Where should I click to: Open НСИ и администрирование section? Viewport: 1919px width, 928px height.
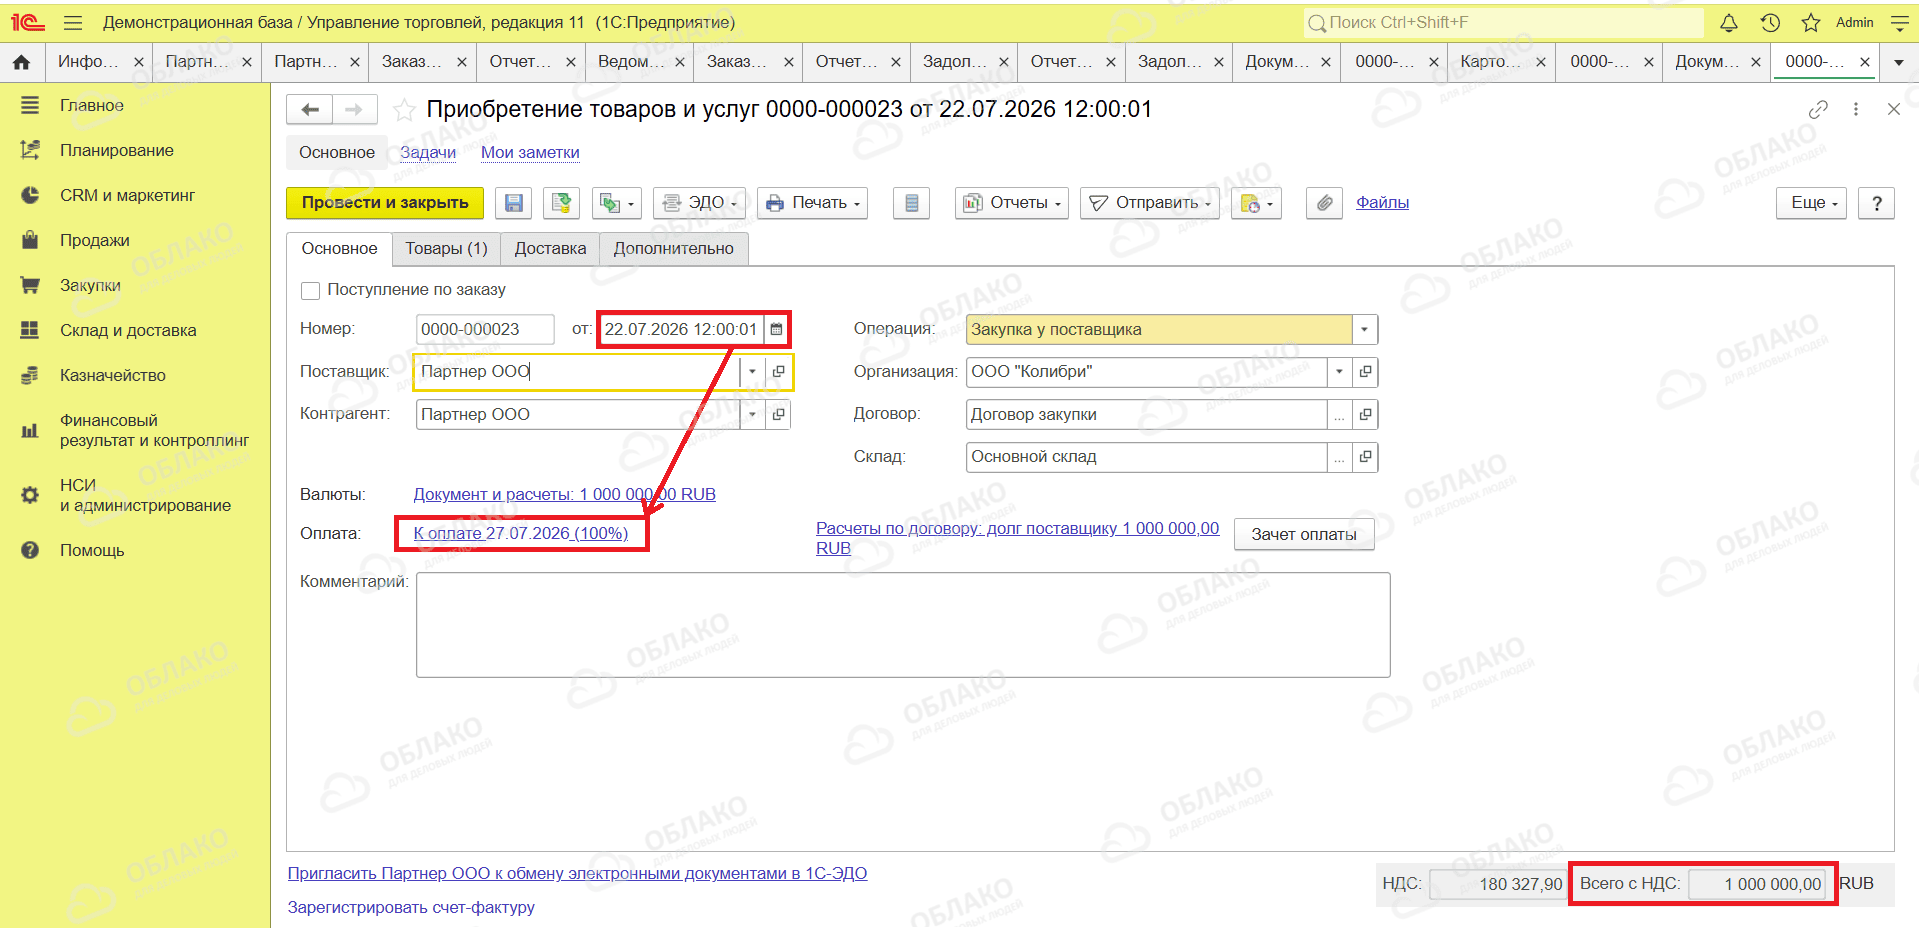pyautogui.click(x=145, y=495)
